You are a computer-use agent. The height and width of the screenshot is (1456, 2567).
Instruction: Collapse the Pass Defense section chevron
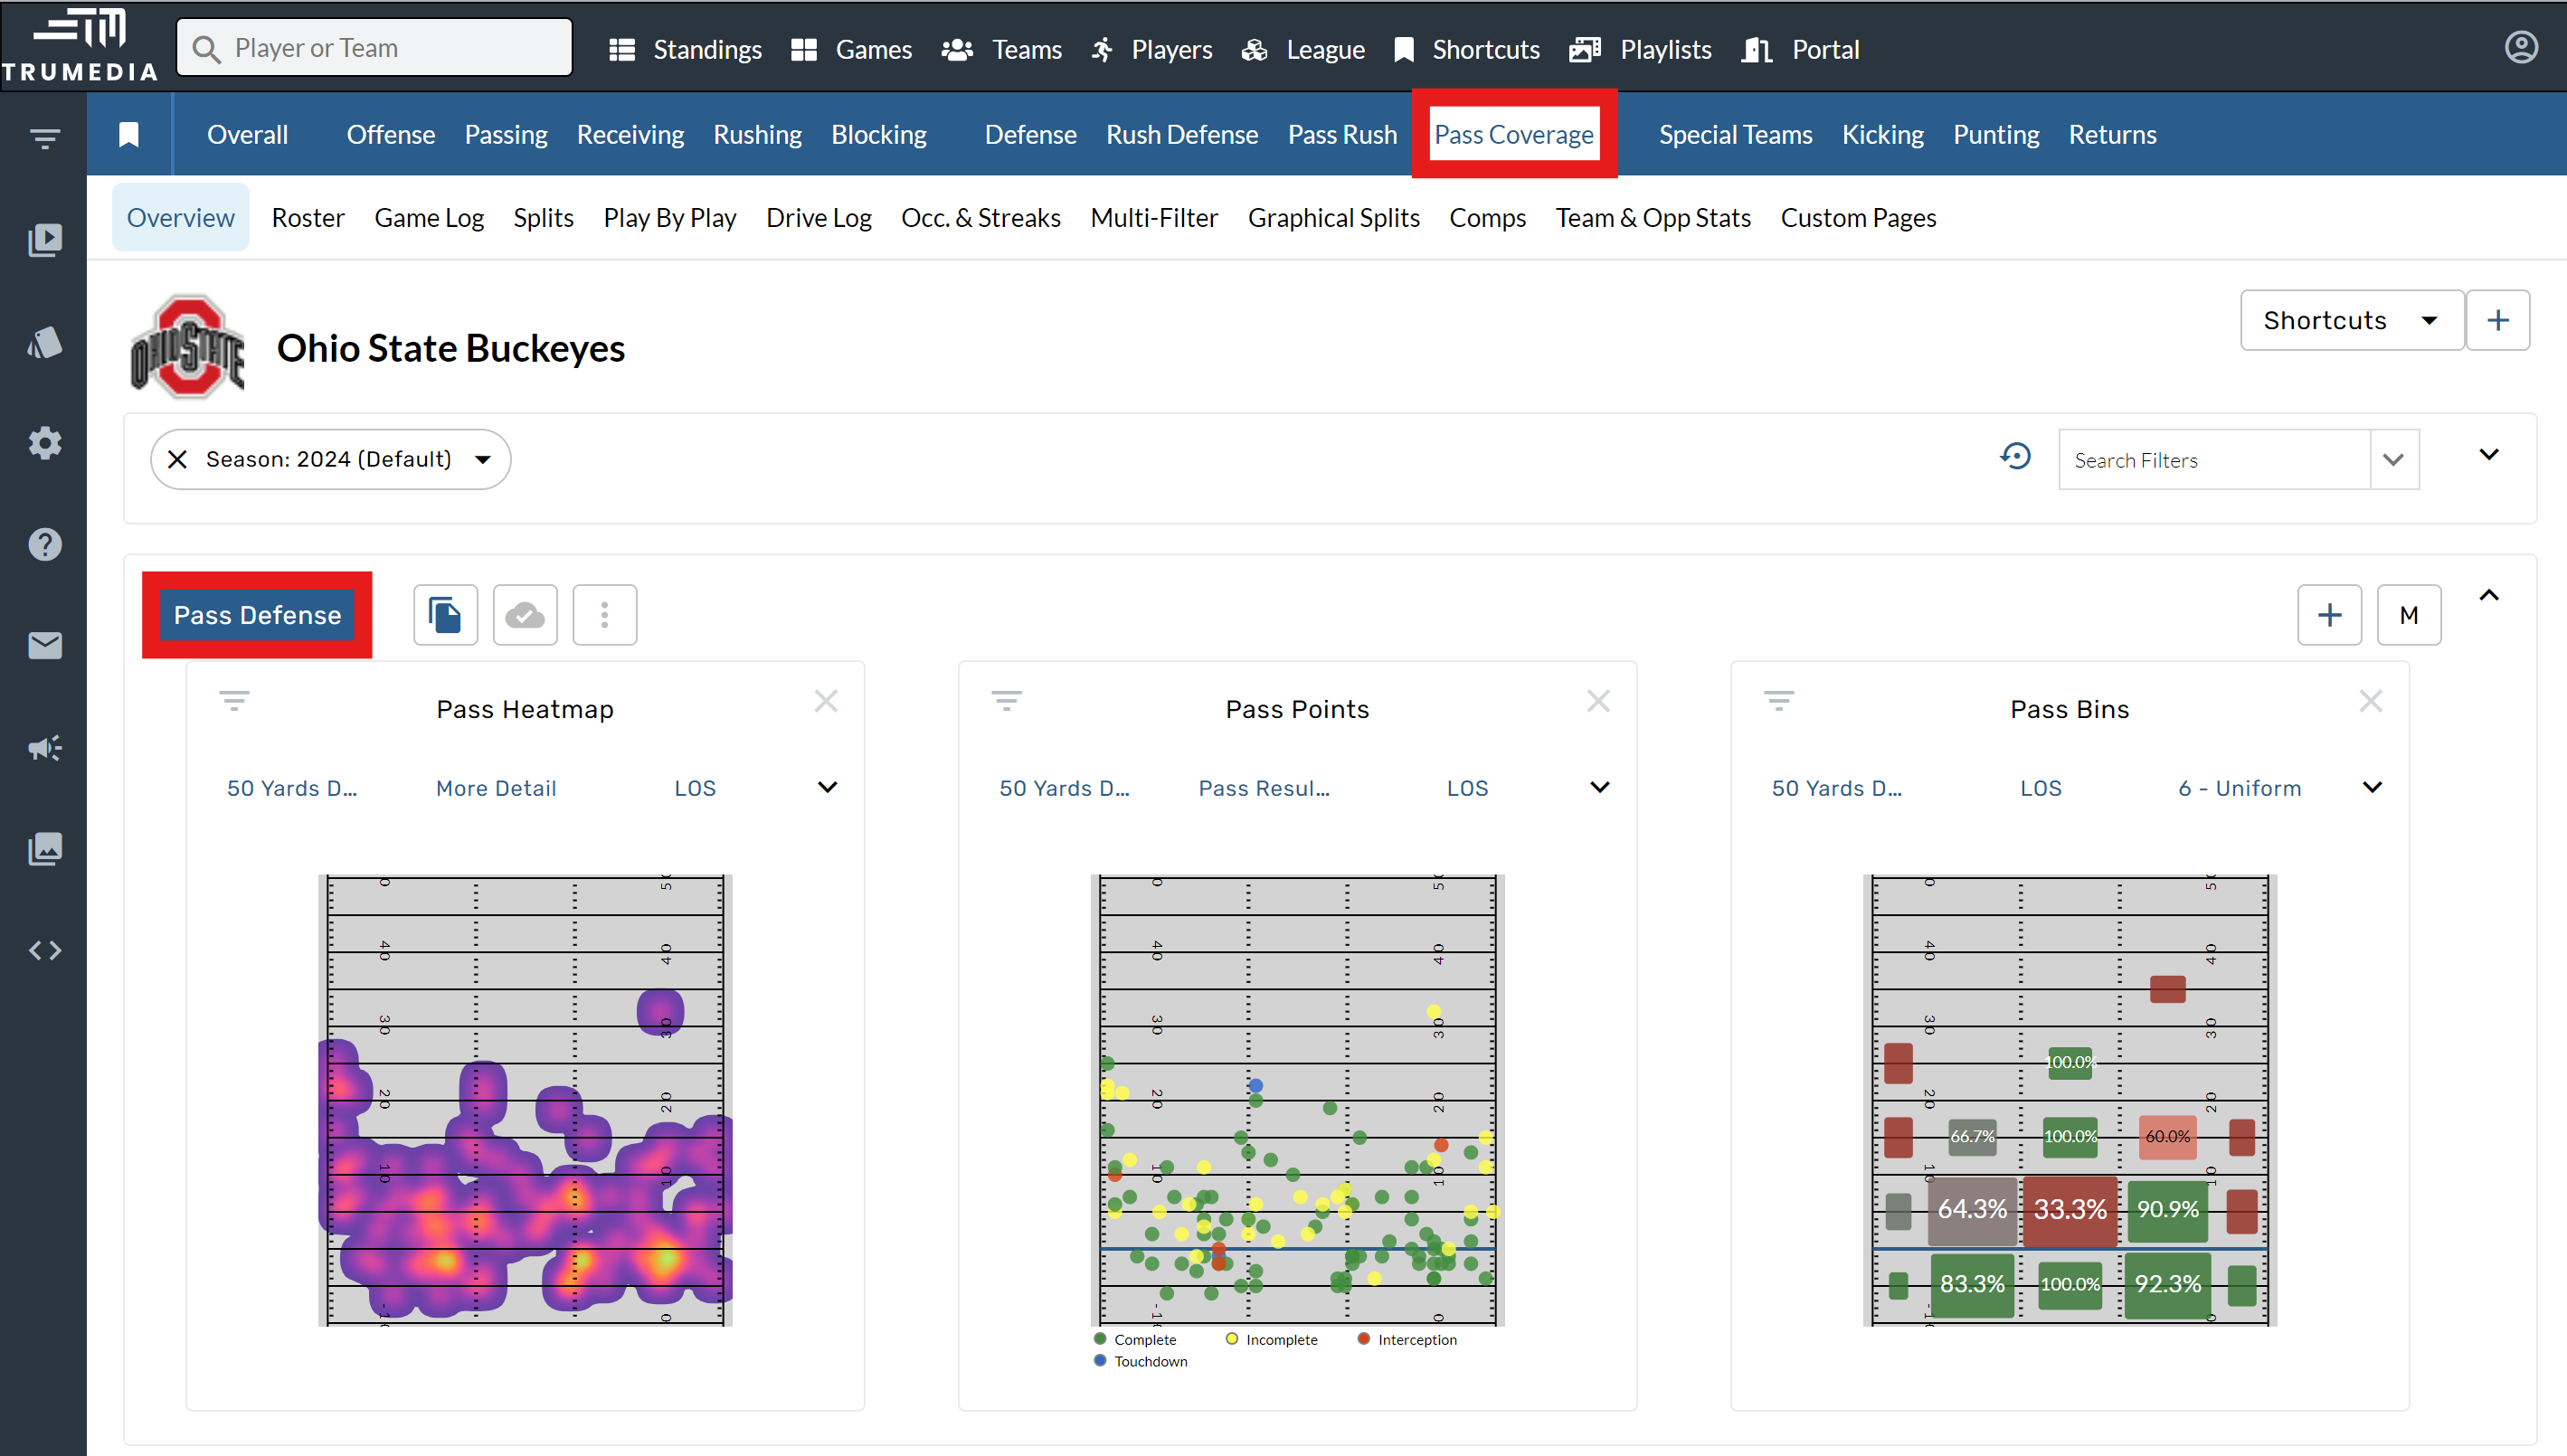coord(2489,596)
